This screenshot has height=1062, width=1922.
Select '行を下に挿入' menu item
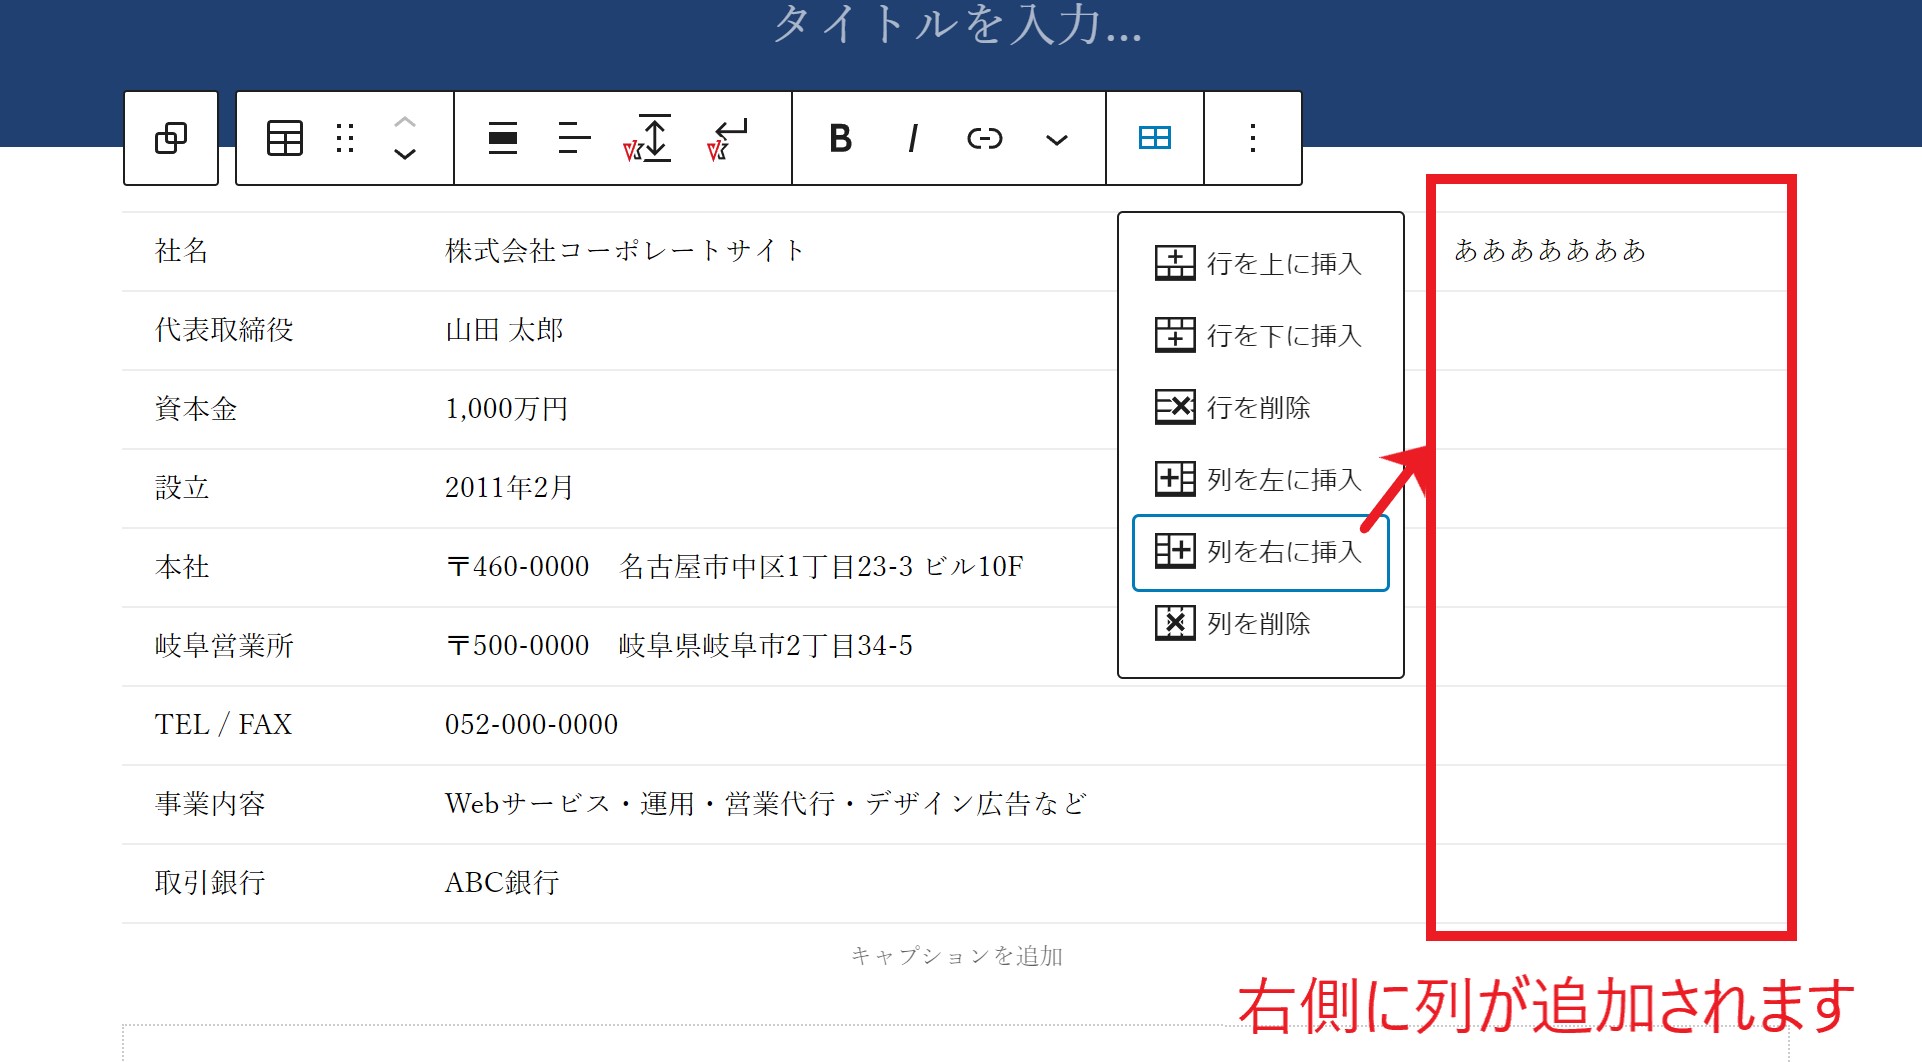point(1260,335)
